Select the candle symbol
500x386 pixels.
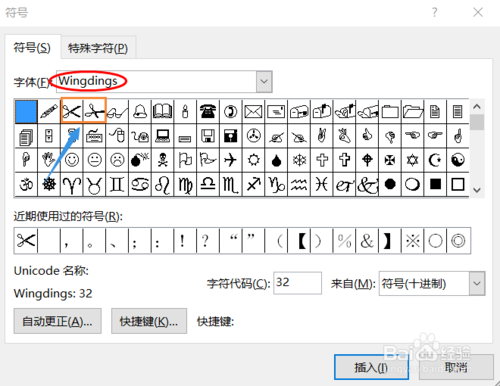tap(185, 112)
